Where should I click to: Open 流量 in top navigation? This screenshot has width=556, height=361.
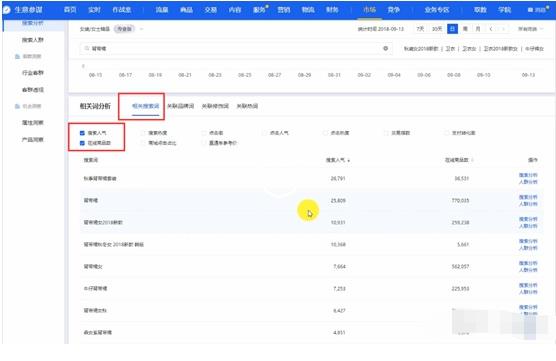pos(162,10)
